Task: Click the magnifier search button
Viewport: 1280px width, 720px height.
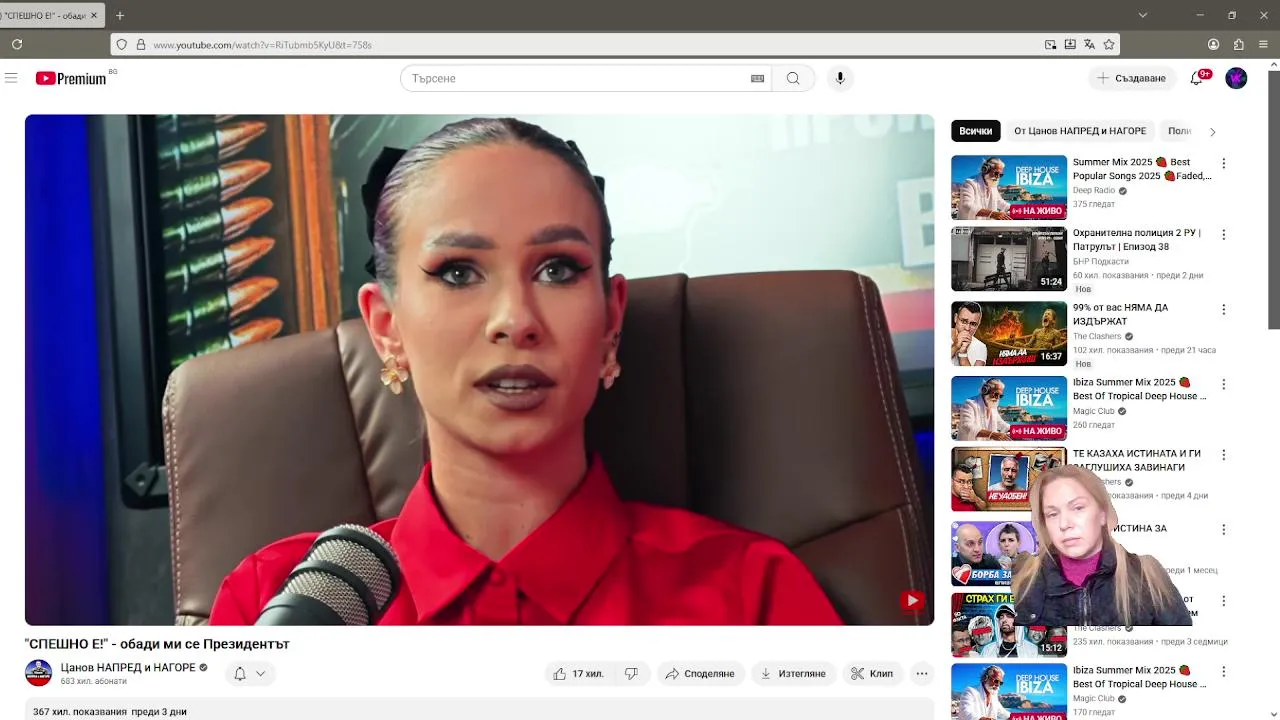Action: [x=793, y=78]
